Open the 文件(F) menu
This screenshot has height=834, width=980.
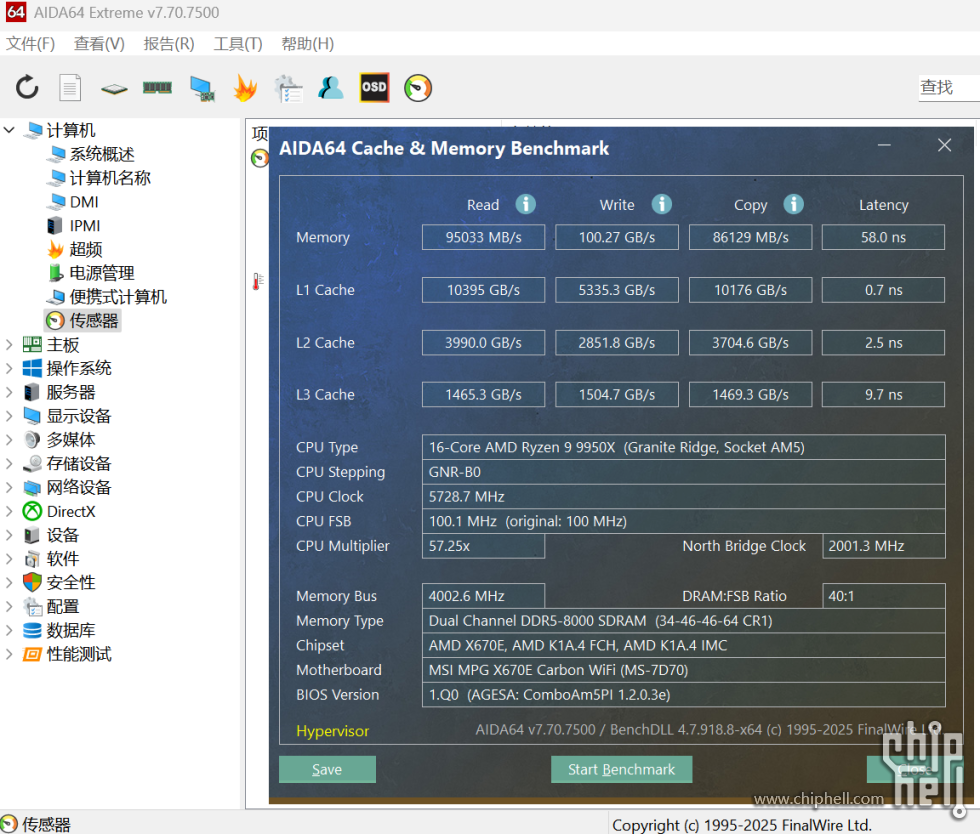click(x=31, y=44)
